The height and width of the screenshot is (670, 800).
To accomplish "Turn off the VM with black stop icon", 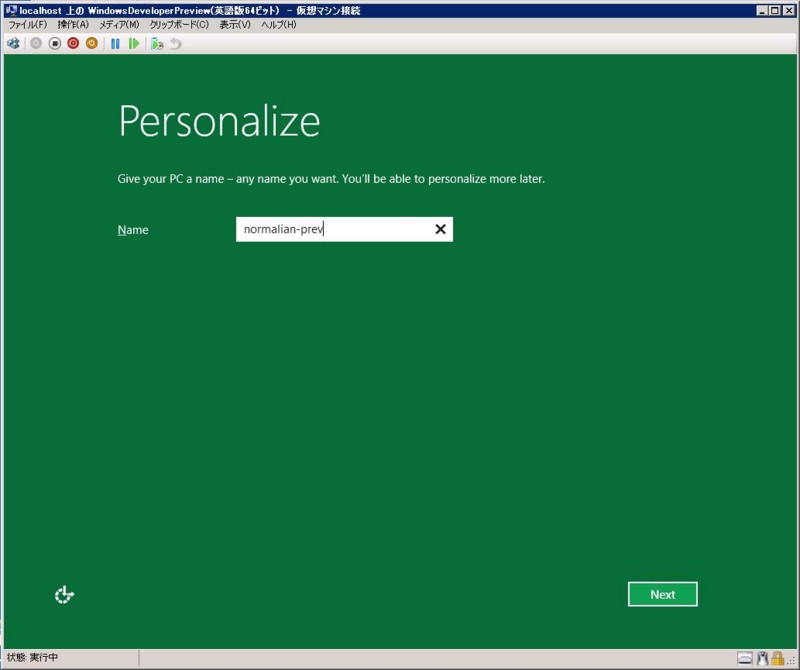I will 55,44.
